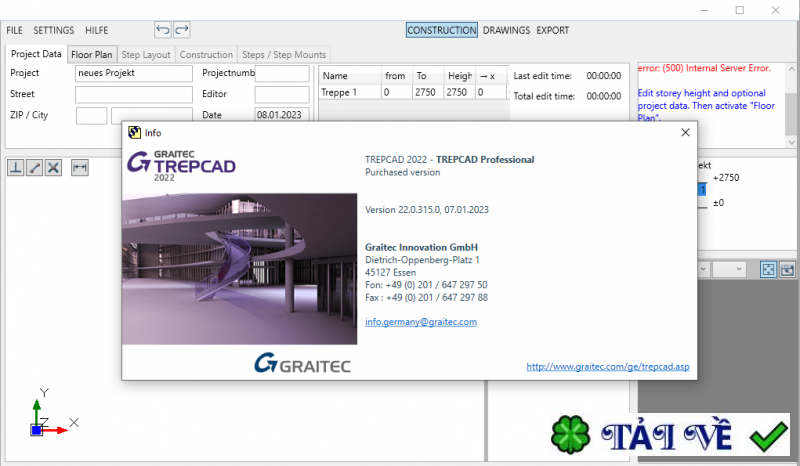Select the Treppe 1 name cell
The width and height of the screenshot is (800, 466).
coord(349,92)
